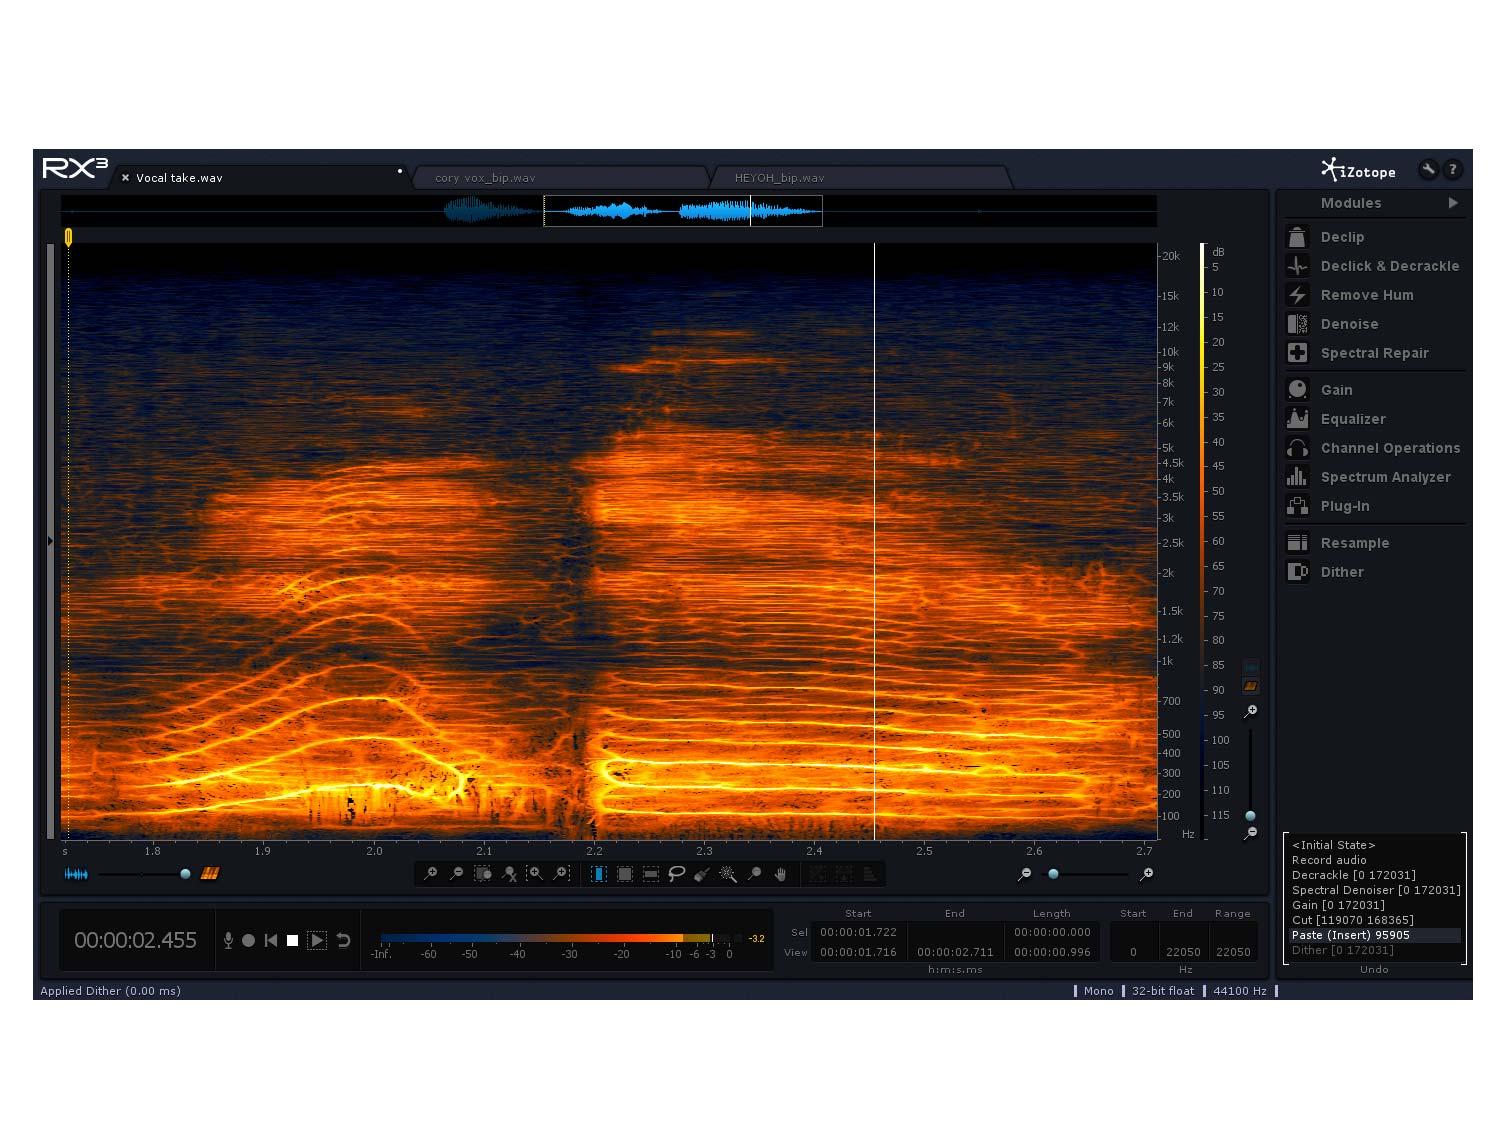Adjust the waveform/spectrogram blend slider
1500x1125 pixels.
(x=185, y=874)
